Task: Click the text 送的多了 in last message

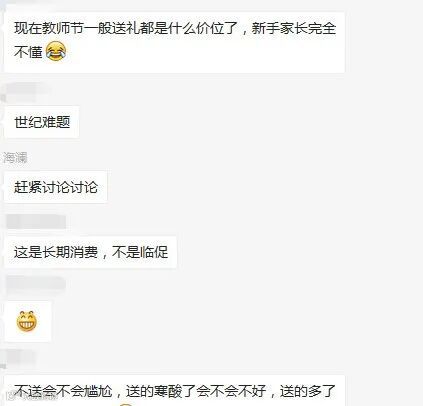Action: [308, 391]
